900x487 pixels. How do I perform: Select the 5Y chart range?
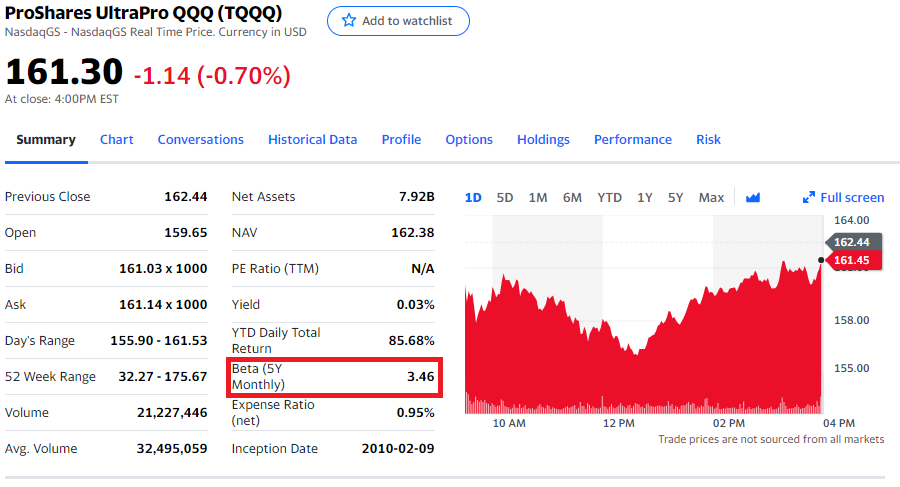[x=676, y=198]
